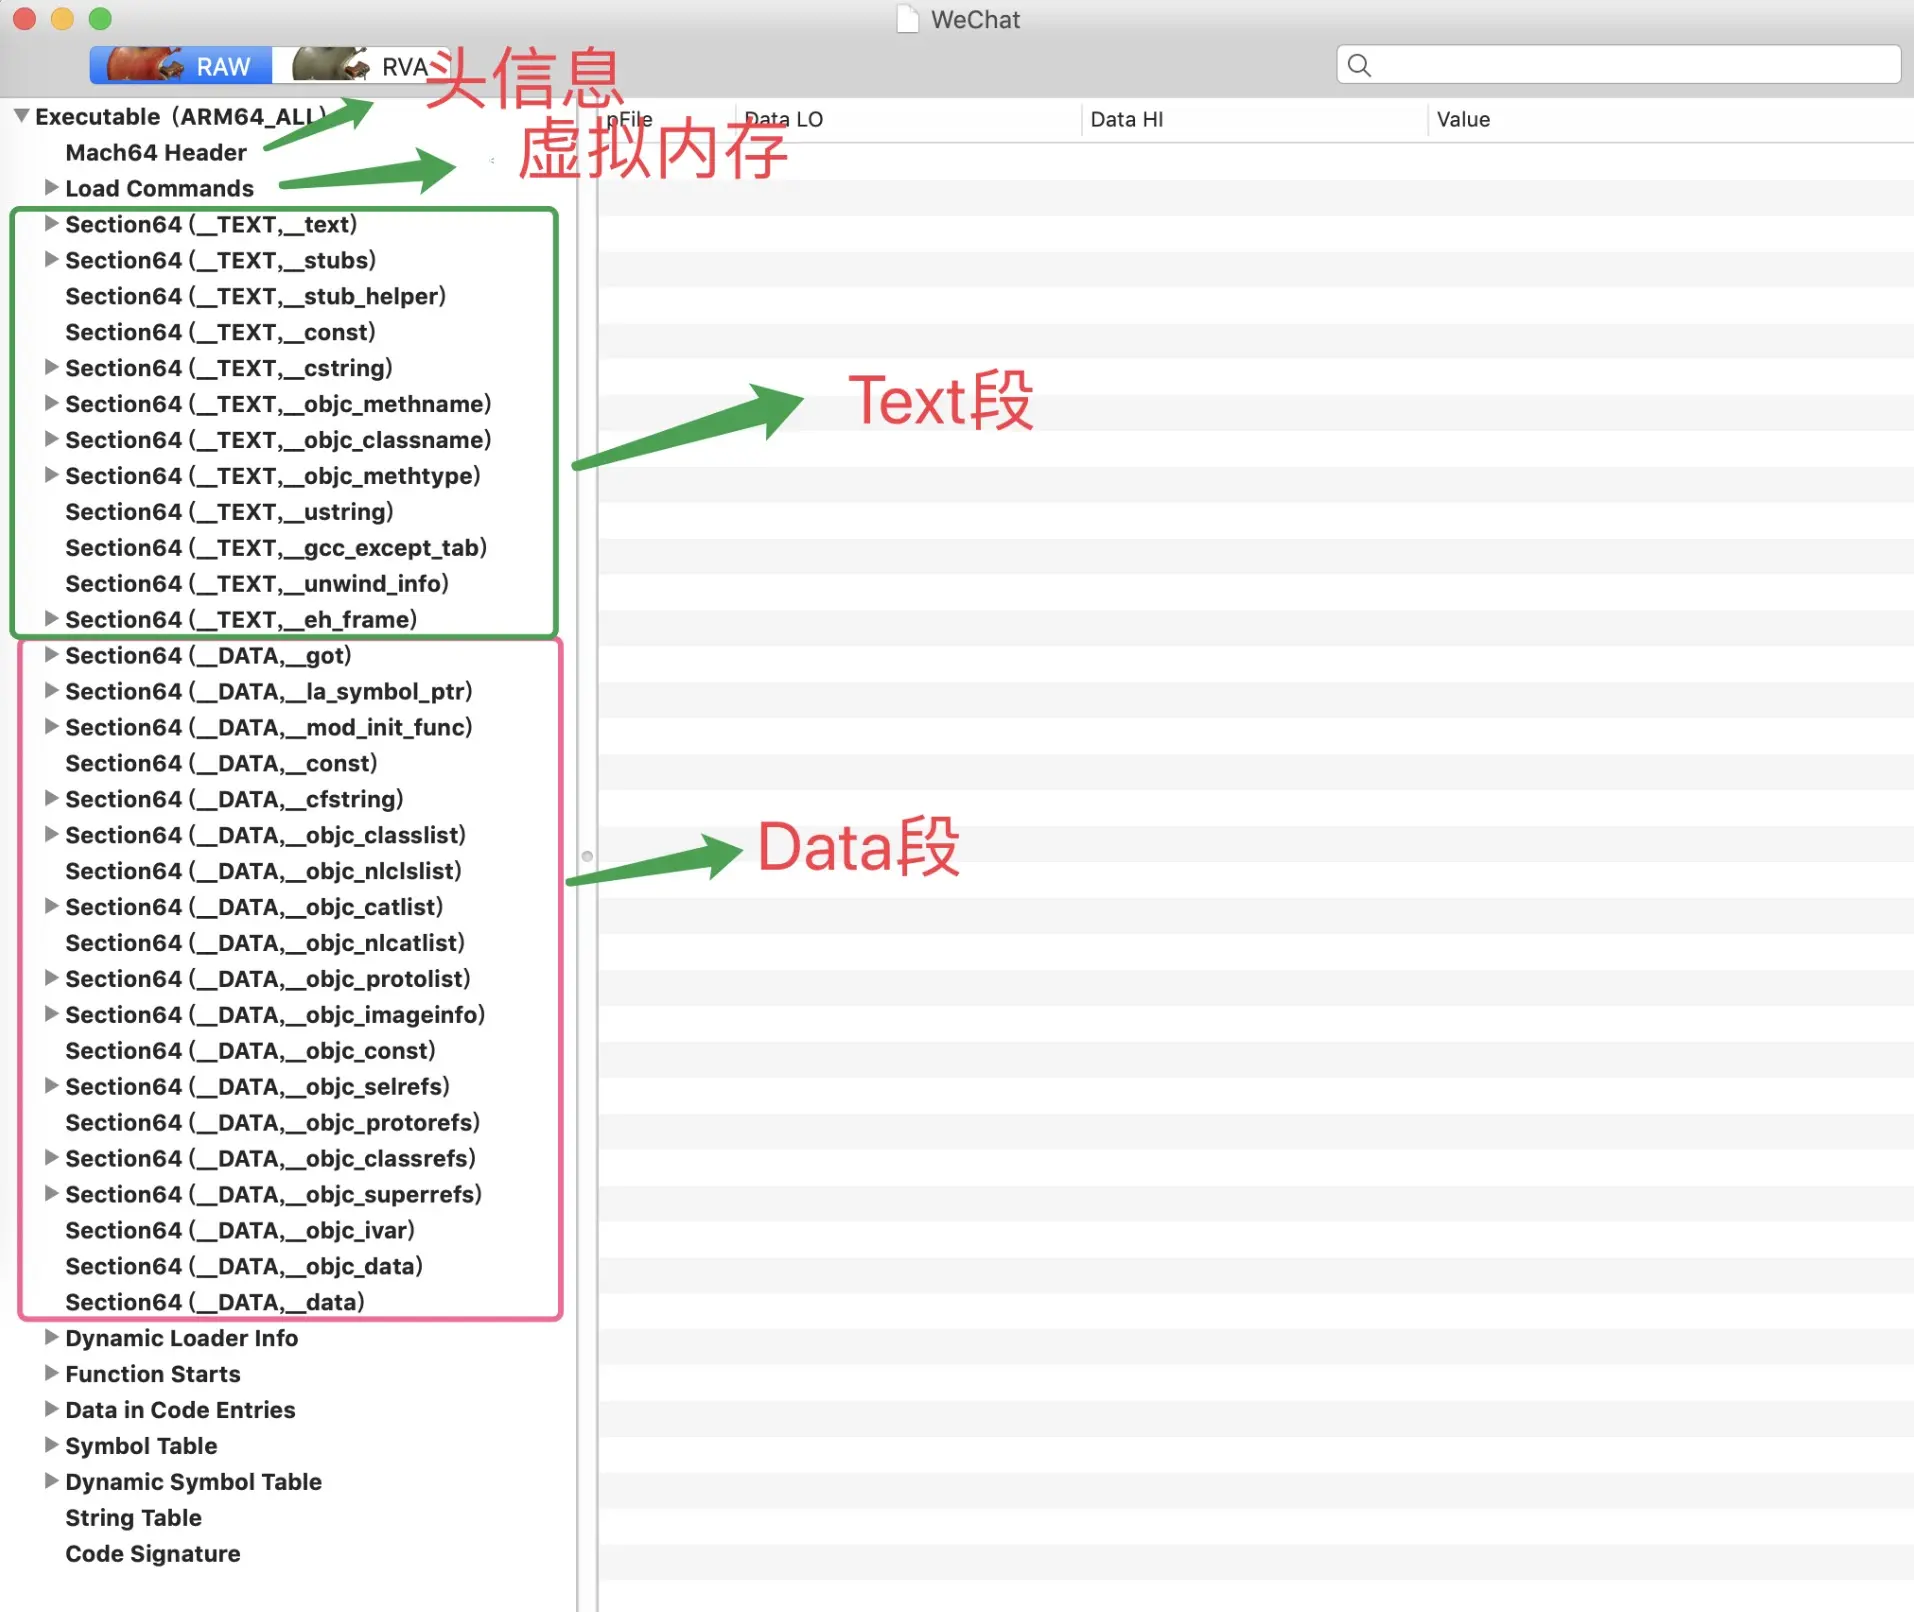1914x1612 pixels.
Task: Select Section64 (__DATA,__const)
Action: [222, 763]
